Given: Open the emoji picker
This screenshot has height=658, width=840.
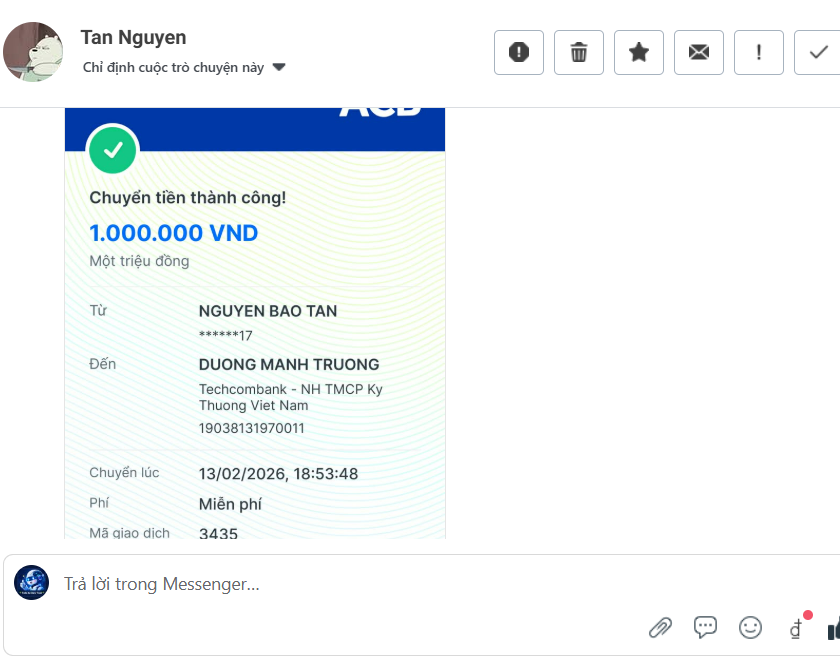Looking at the screenshot, I should click(750, 627).
